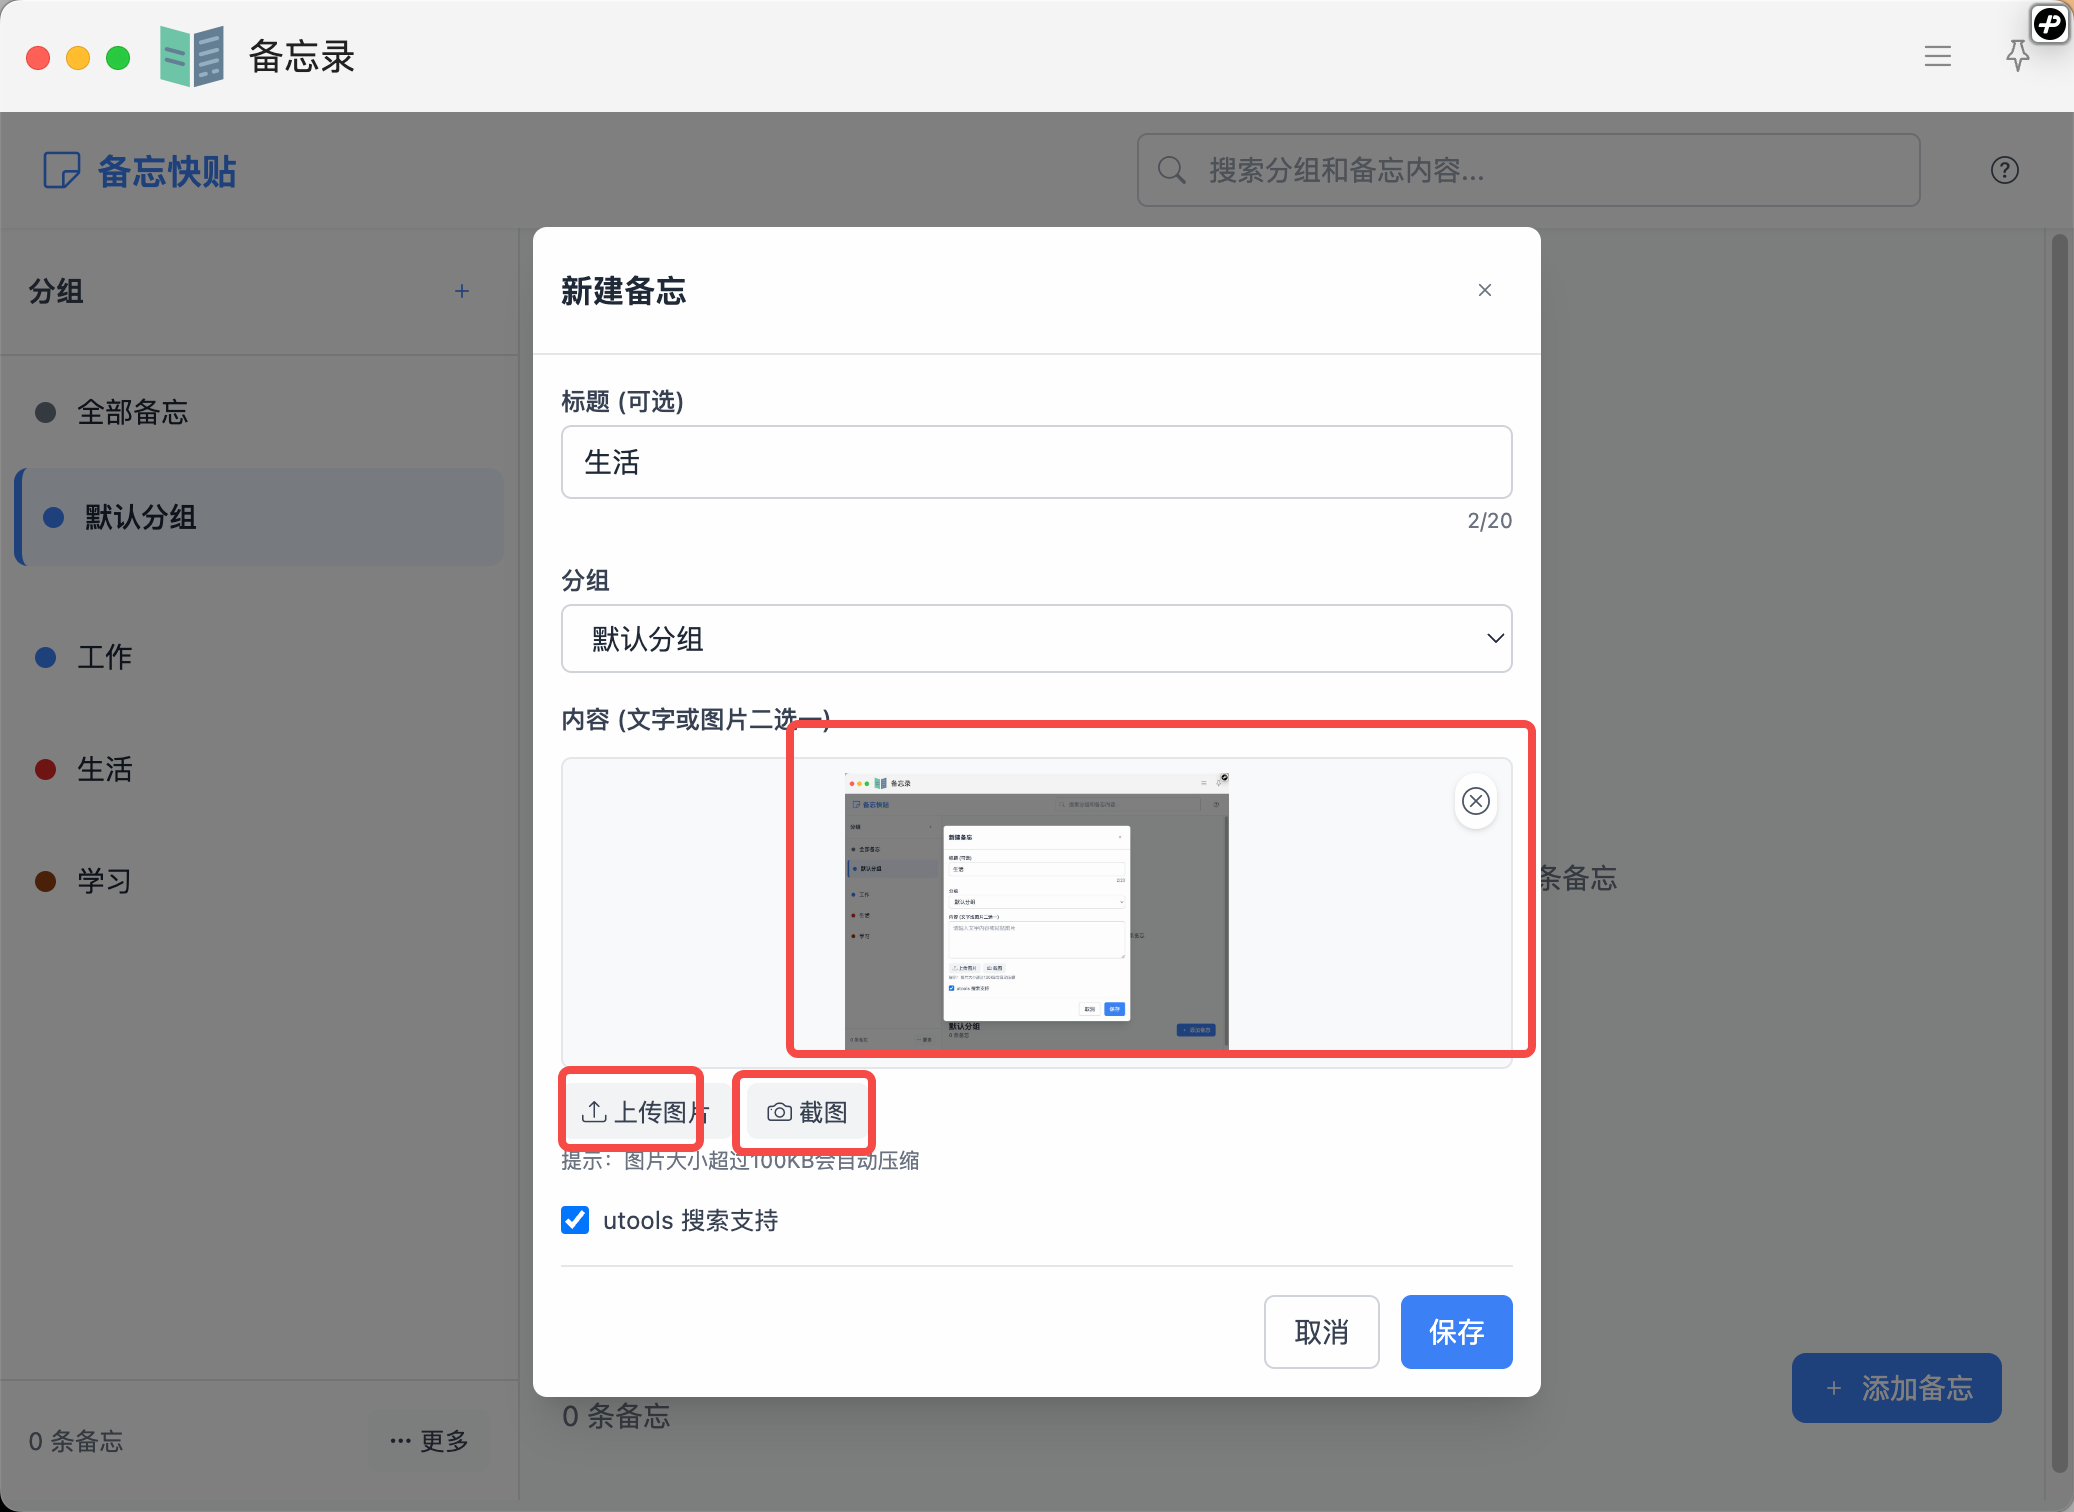This screenshot has height=1512, width=2074.
Task: Click the red dot next to 生活
Action: click(45, 769)
